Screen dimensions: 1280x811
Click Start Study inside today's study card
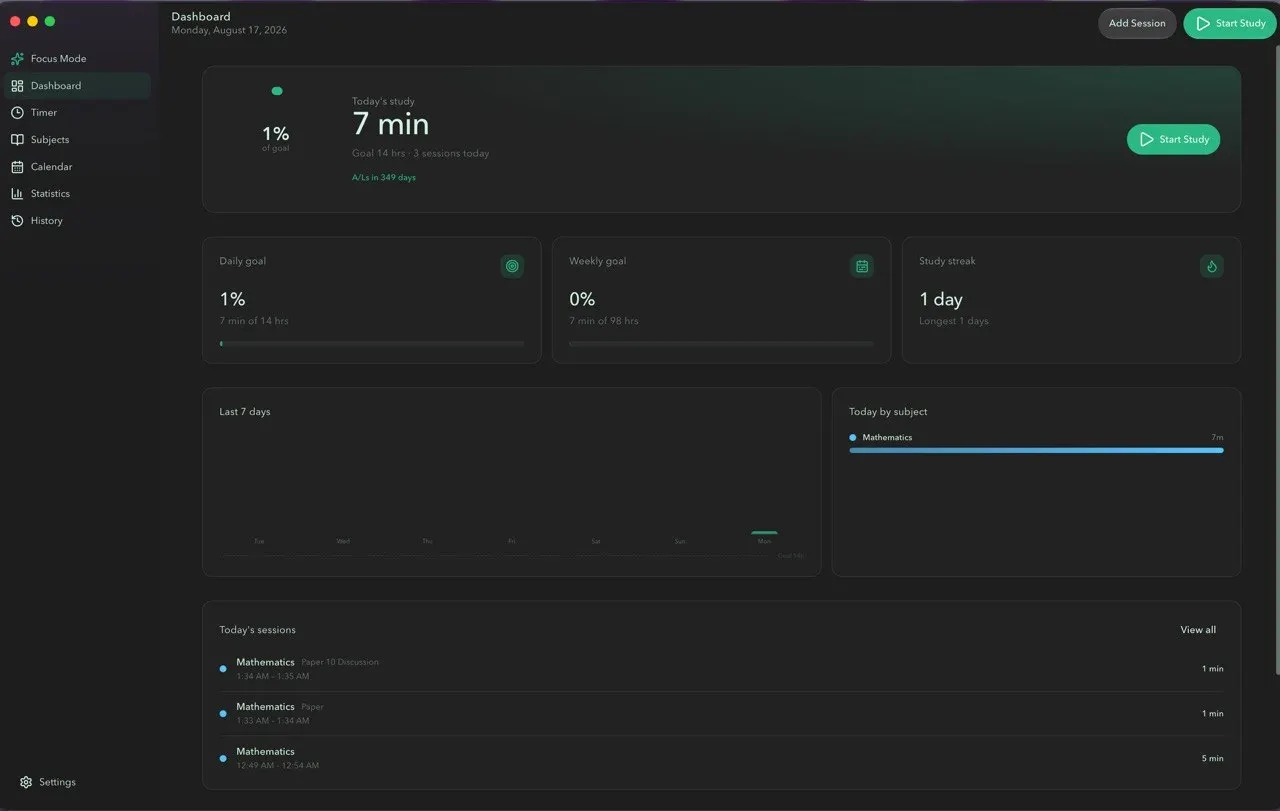point(1173,139)
